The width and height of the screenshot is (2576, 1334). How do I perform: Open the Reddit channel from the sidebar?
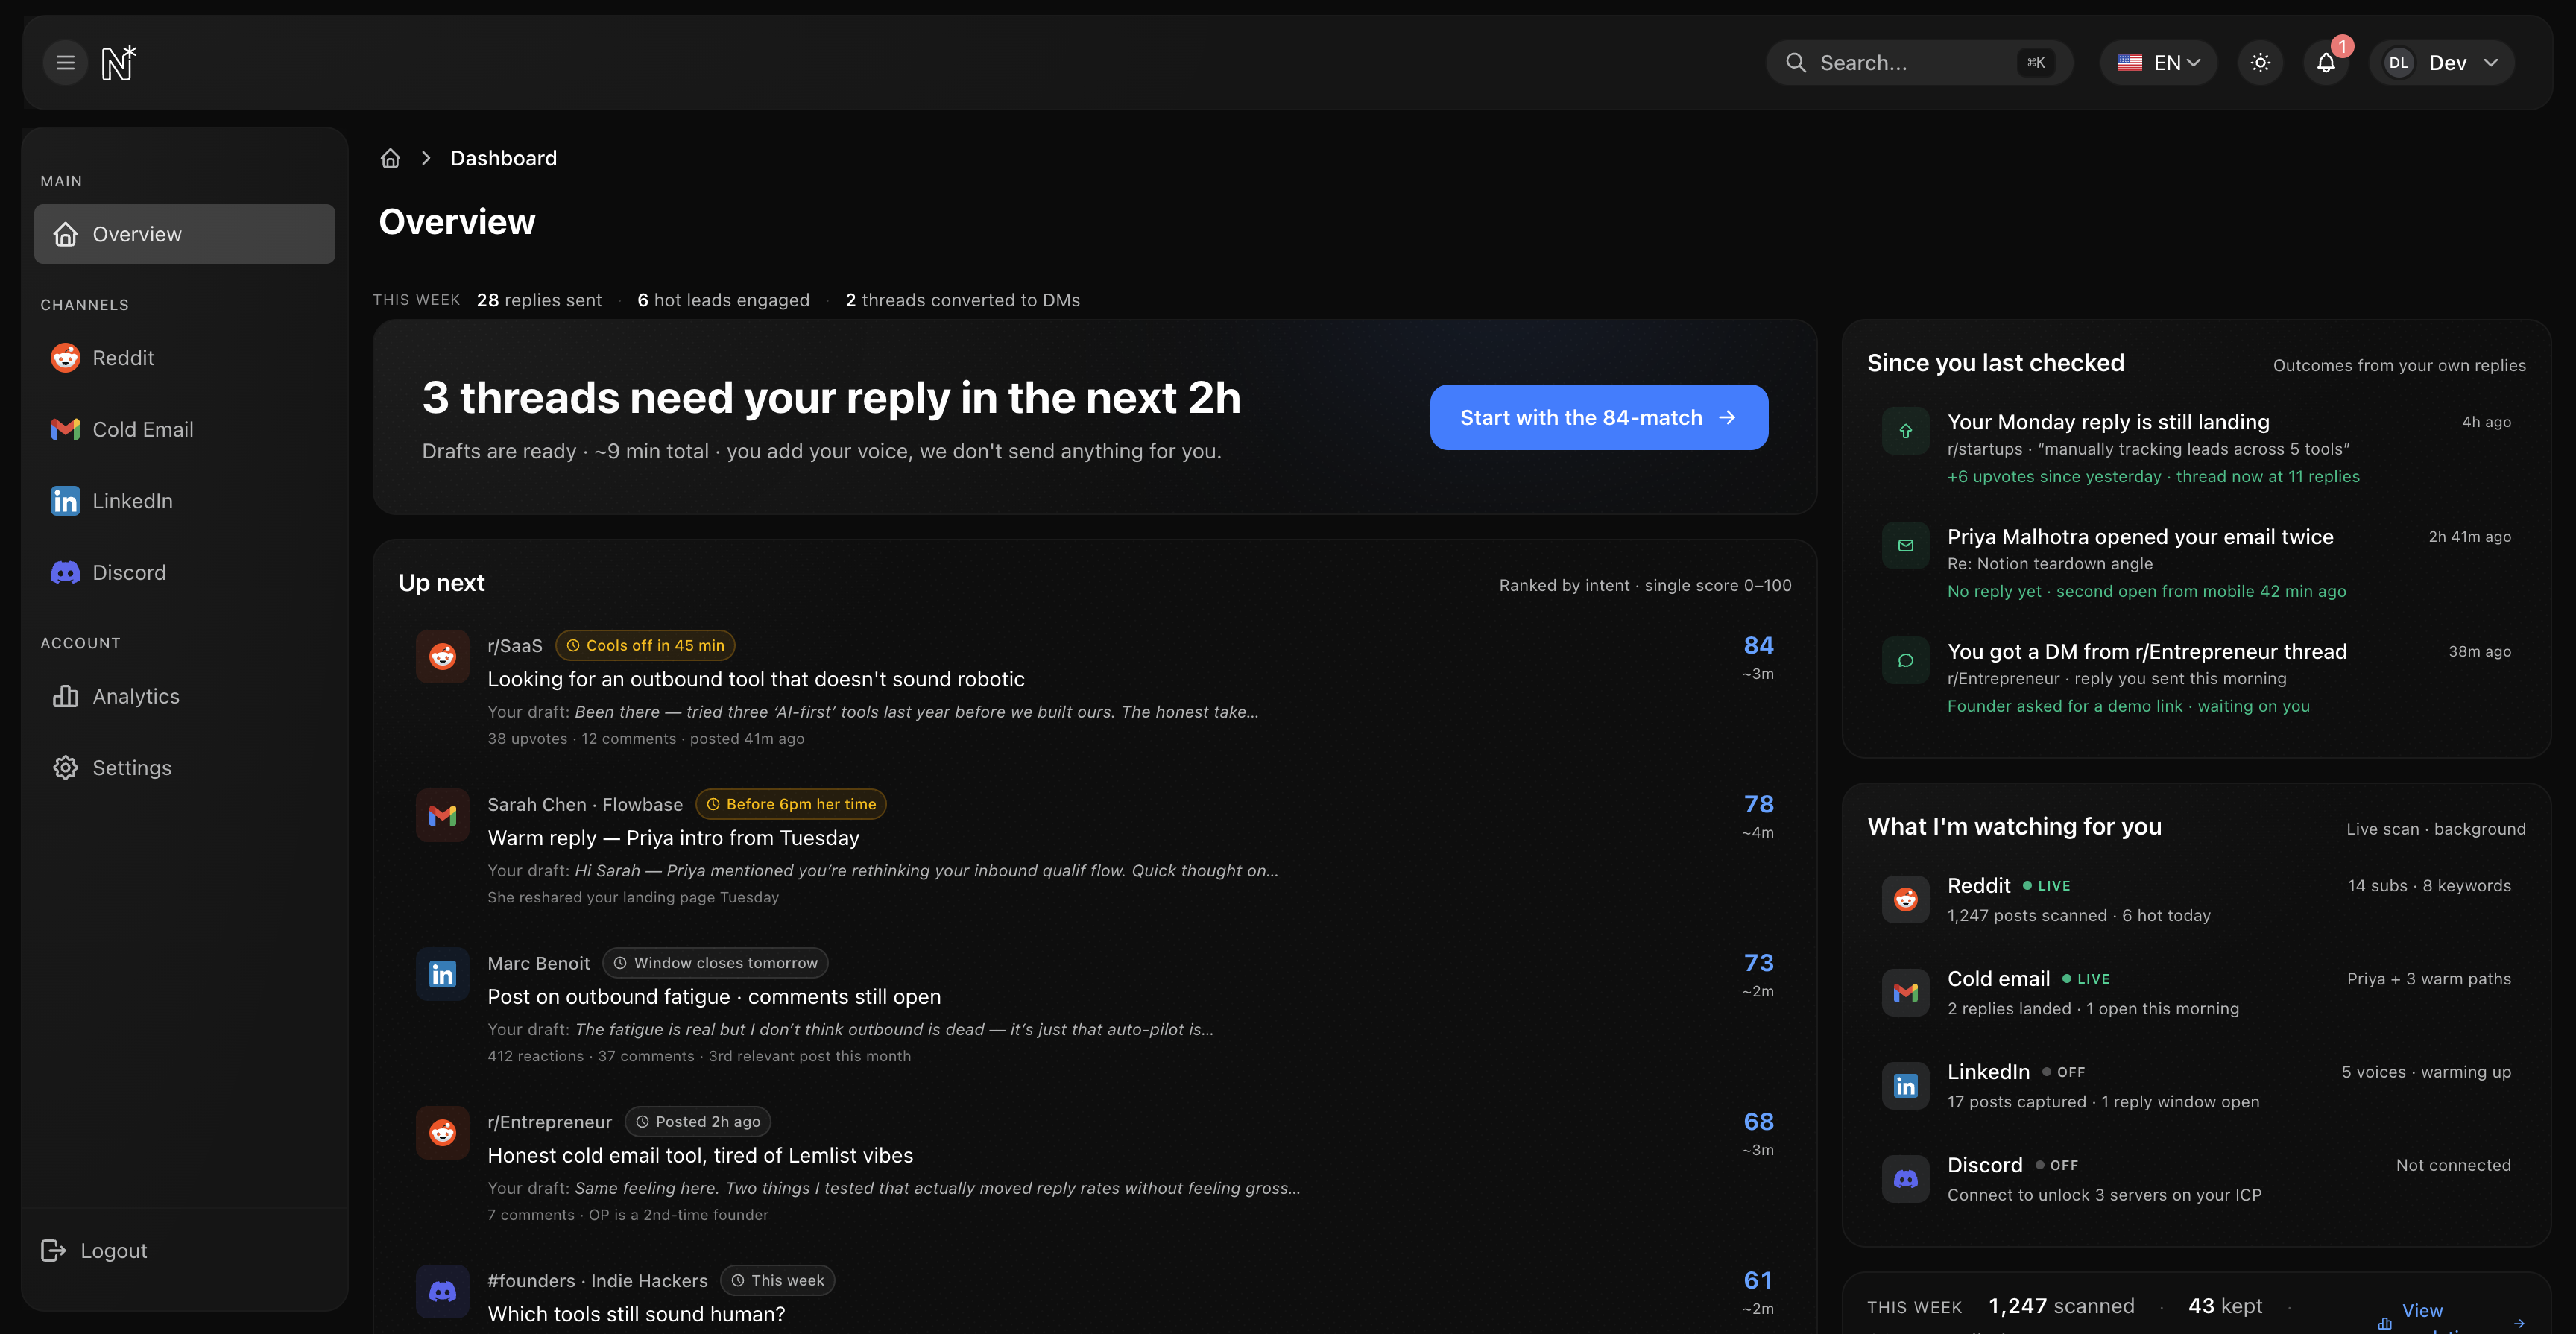point(122,357)
